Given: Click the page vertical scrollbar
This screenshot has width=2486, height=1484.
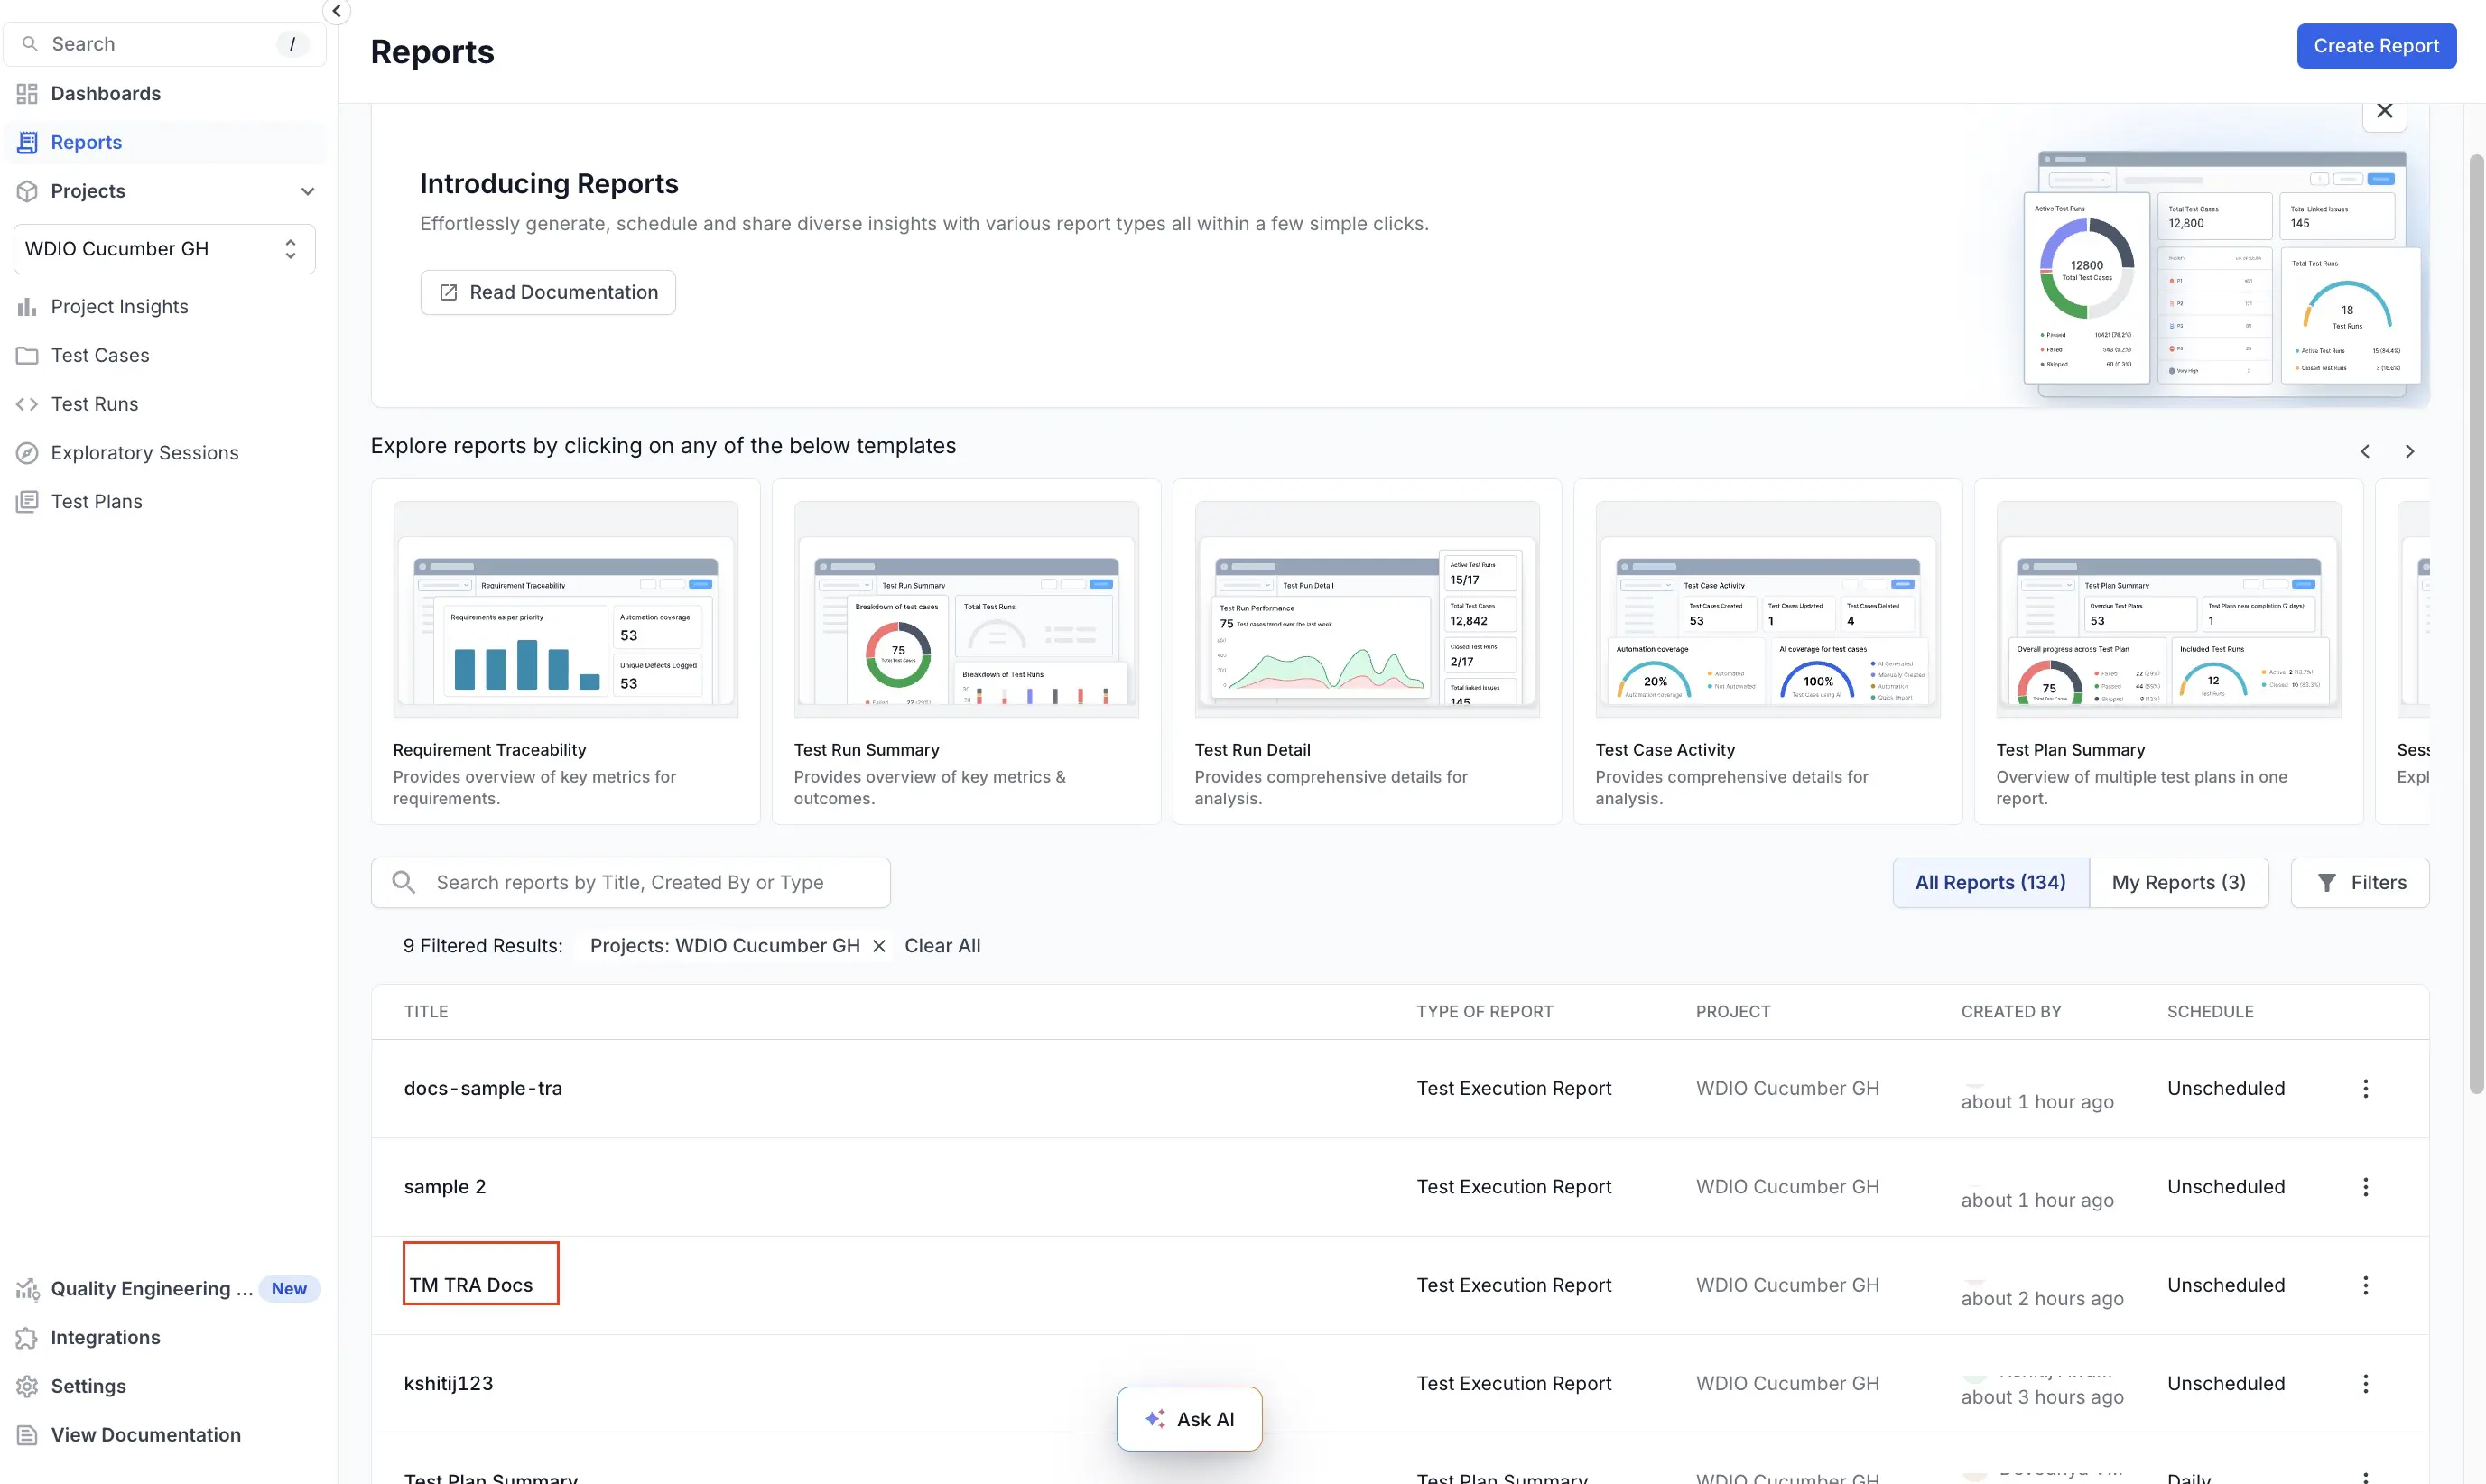Looking at the screenshot, I should point(2476,624).
